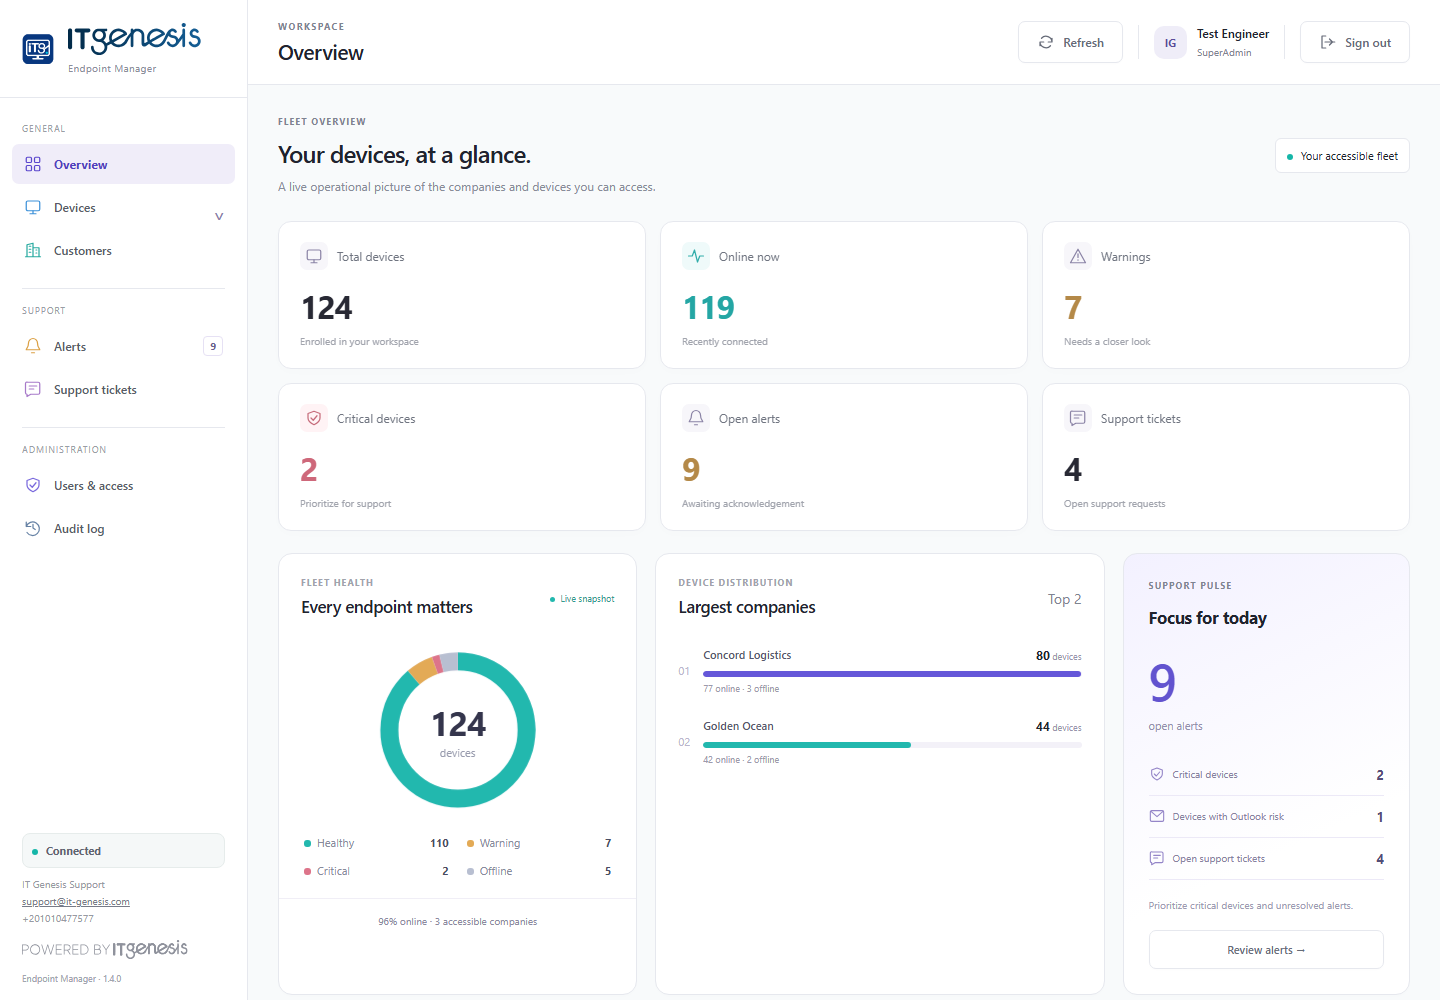This screenshot has width=1440, height=1000.
Task: Click the Critical legend entry
Action: coord(376,871)
